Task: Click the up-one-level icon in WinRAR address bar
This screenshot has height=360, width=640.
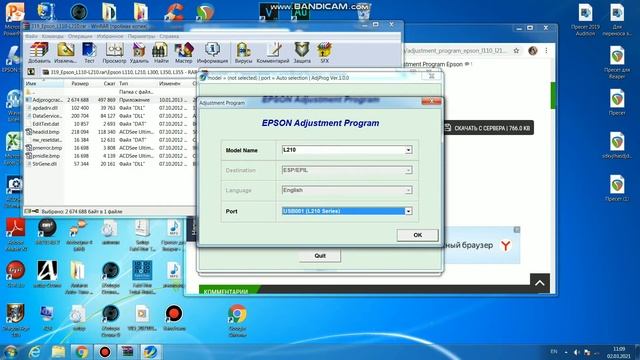Action: 31,72
